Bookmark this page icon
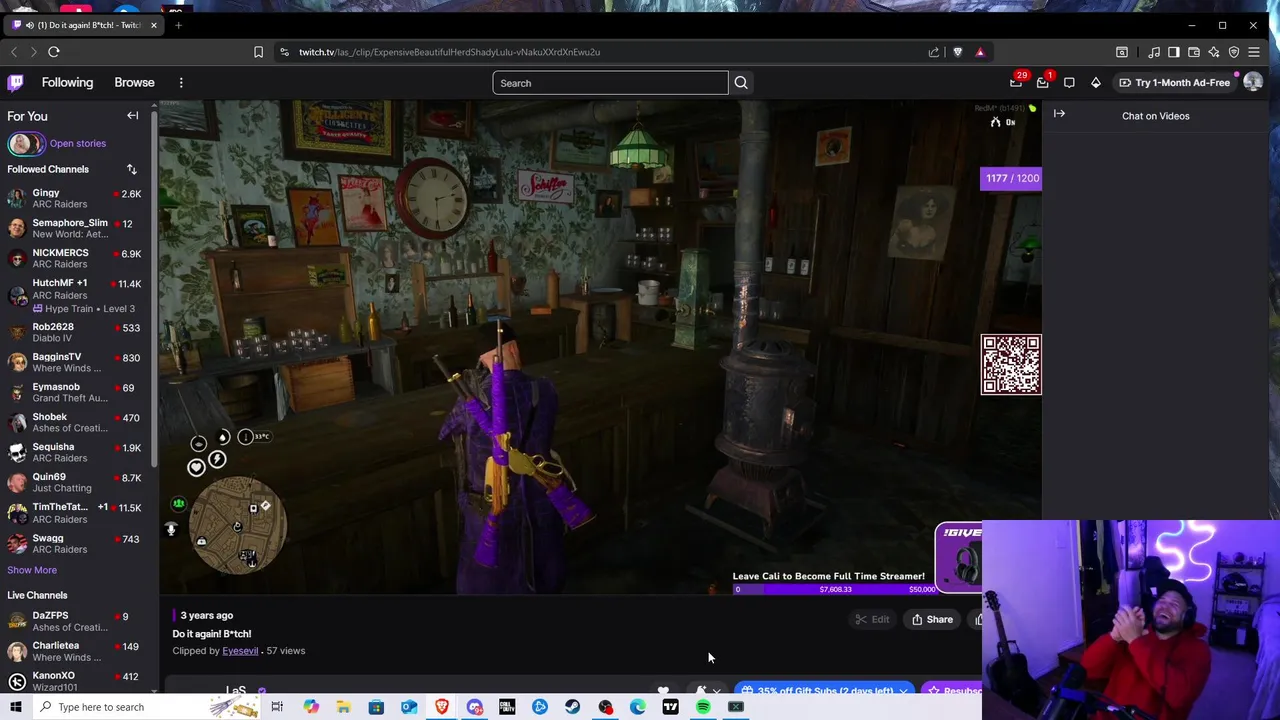 point(258,52)
